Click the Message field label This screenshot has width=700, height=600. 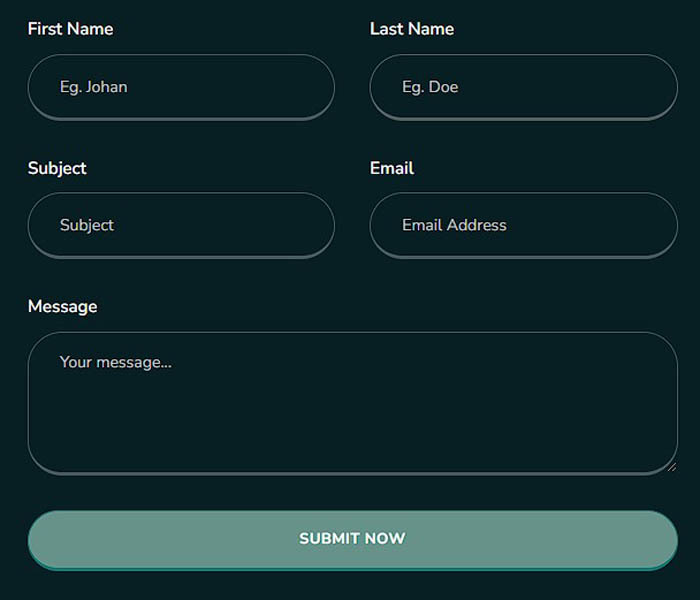62,306
